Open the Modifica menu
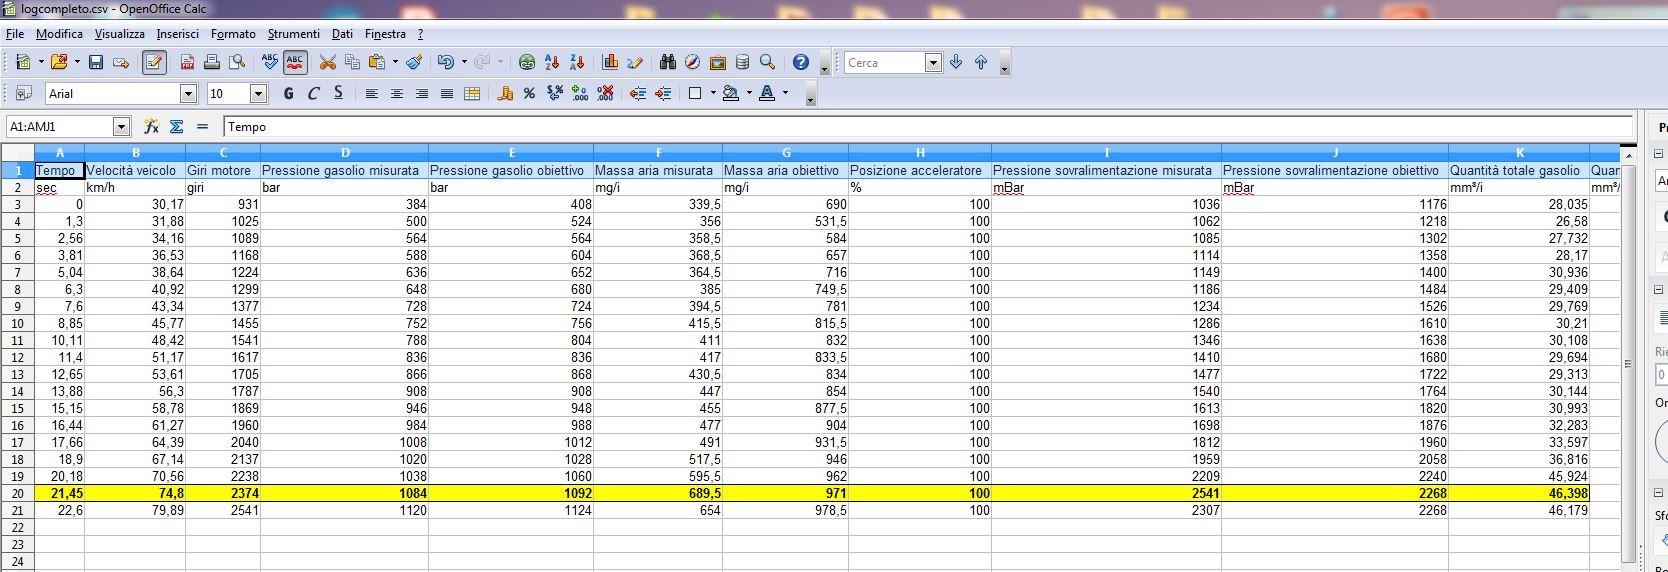This screenshot has width=1668, height=572. [x=59, y=34]
